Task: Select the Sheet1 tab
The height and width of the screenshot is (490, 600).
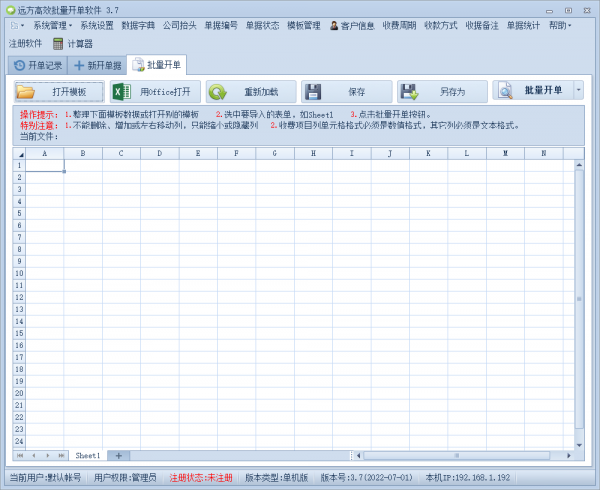Action: point(88,456)
